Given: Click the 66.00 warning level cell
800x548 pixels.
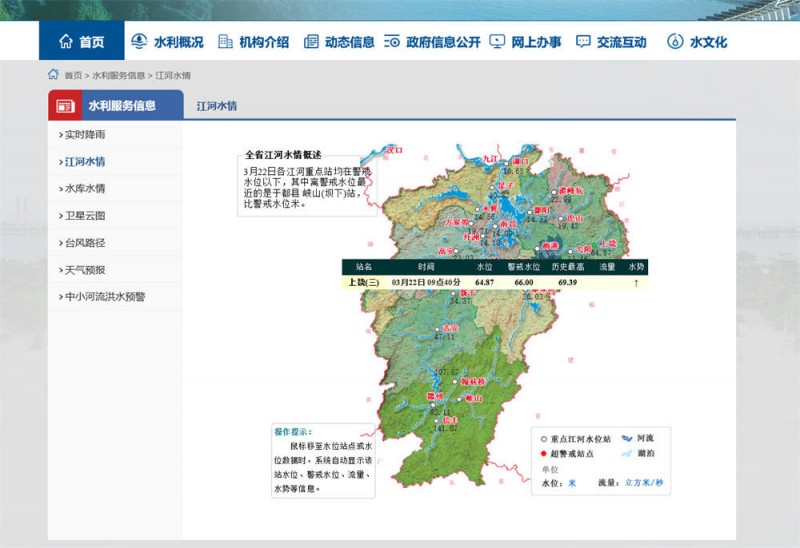Looking at the screenshot, I should point(523,282).
